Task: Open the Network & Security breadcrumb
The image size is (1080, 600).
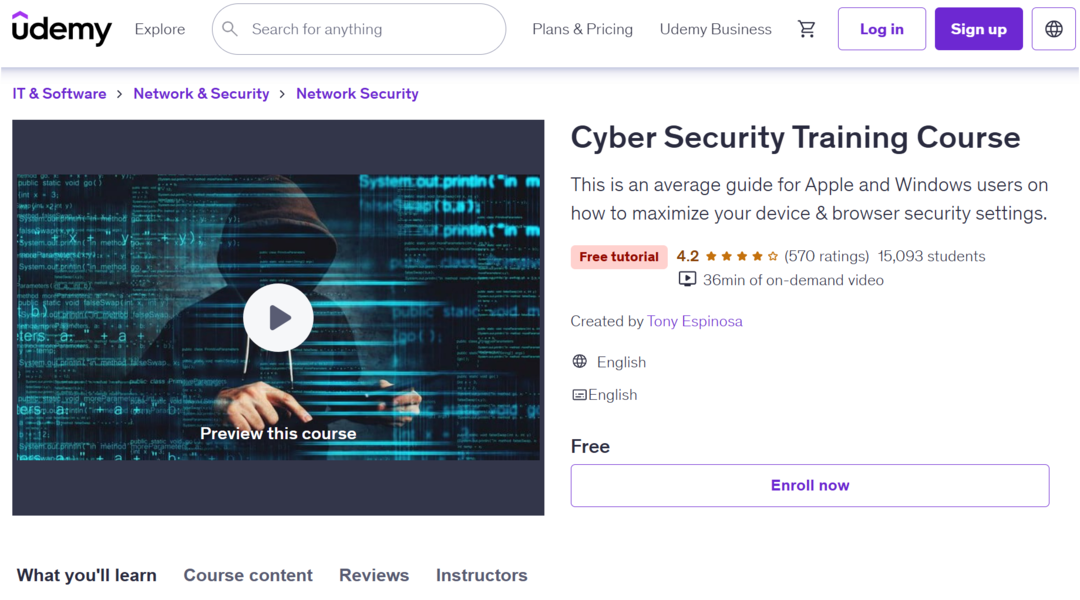Action: point(201,94)
